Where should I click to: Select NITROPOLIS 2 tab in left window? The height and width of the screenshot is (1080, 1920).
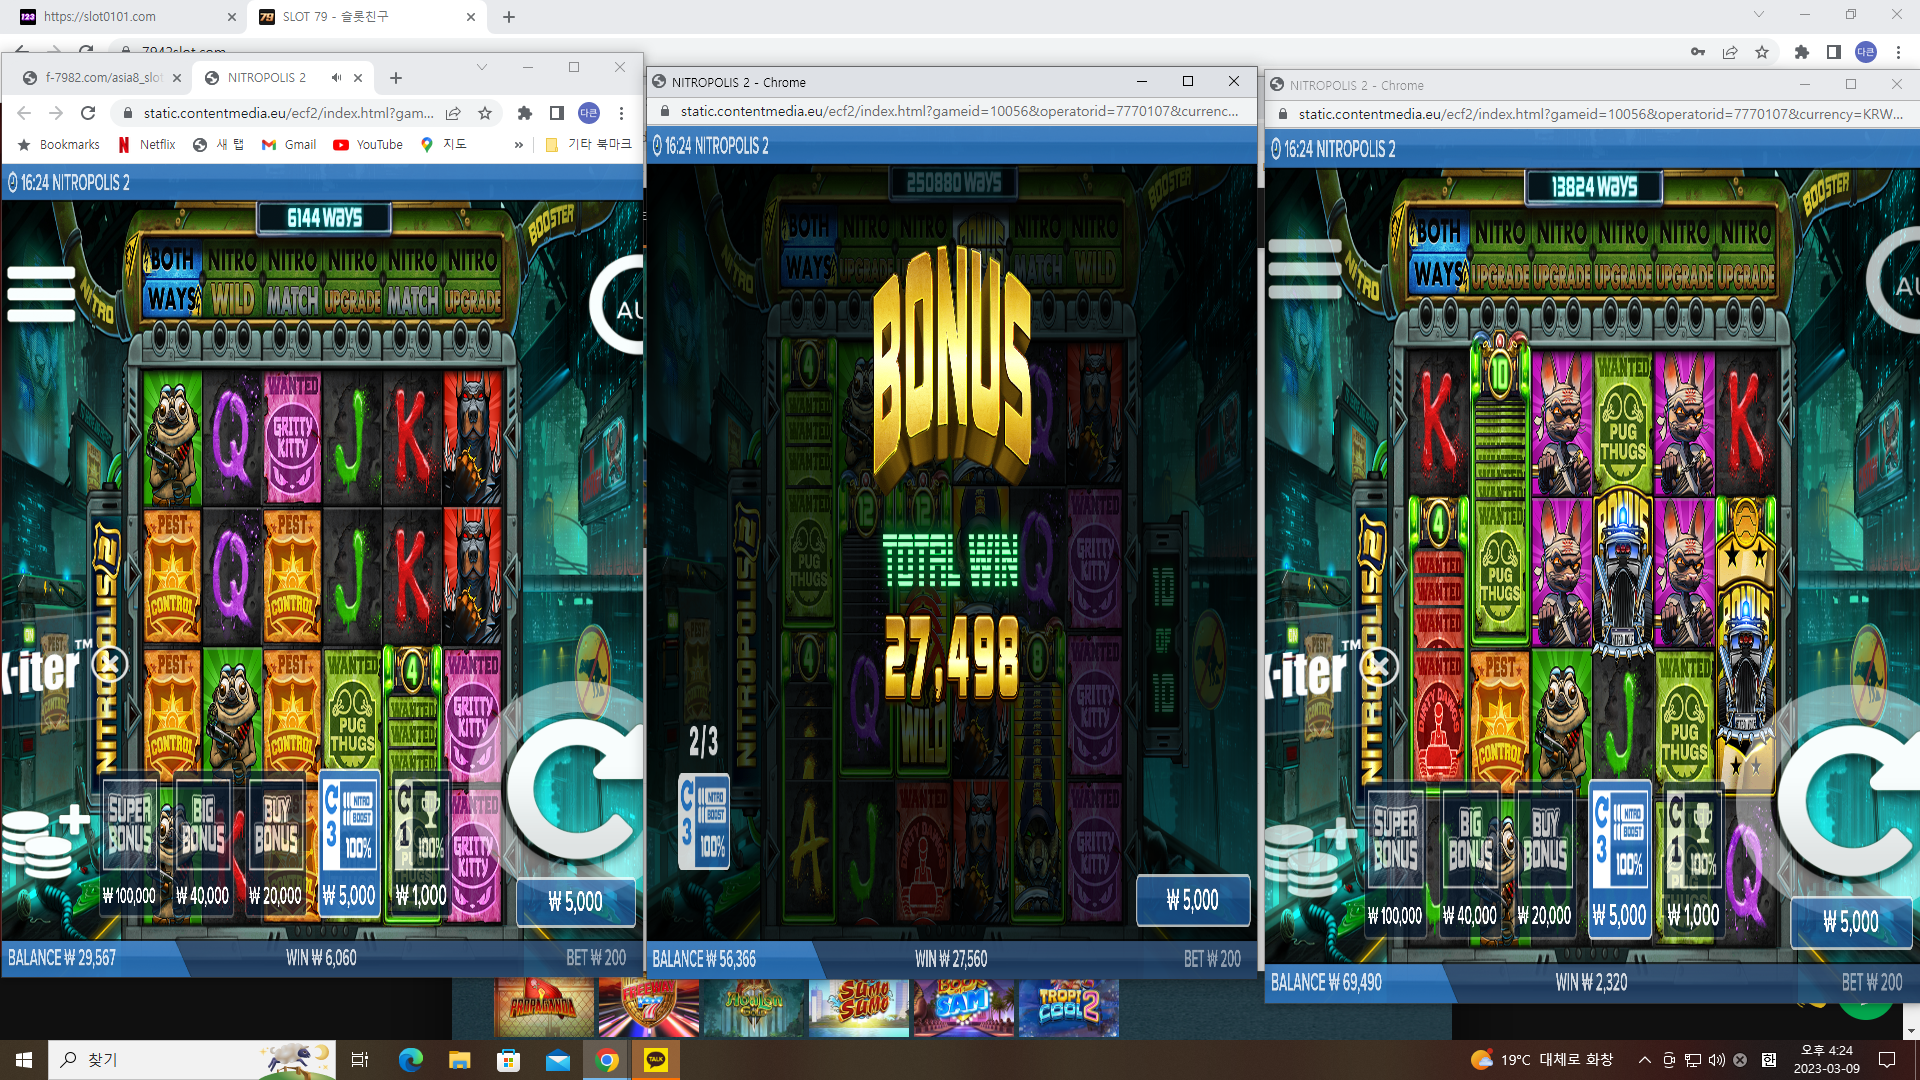pos(266,78)
